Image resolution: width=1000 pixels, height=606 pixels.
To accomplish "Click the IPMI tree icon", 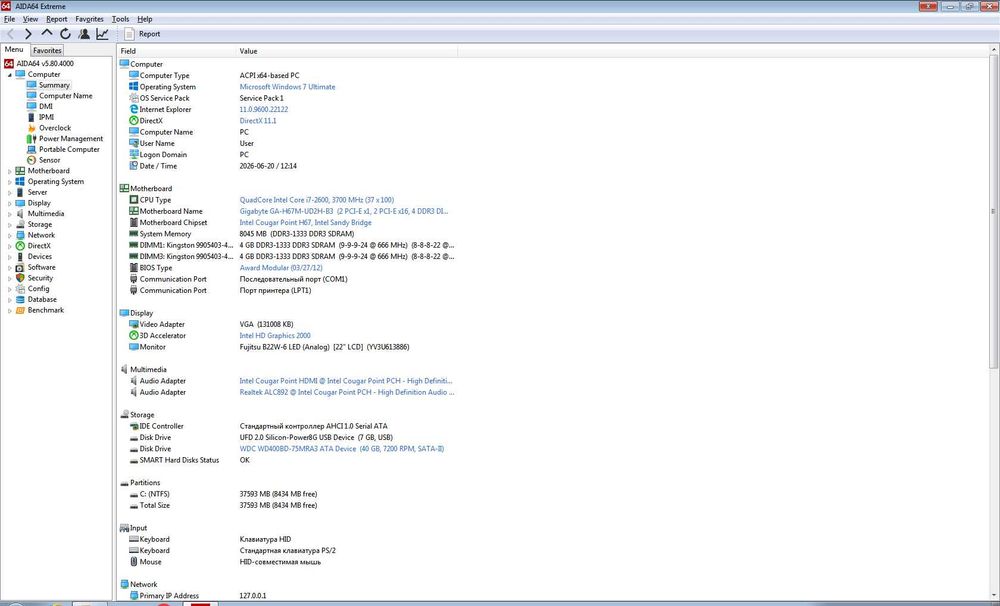I will coord(31,117).
